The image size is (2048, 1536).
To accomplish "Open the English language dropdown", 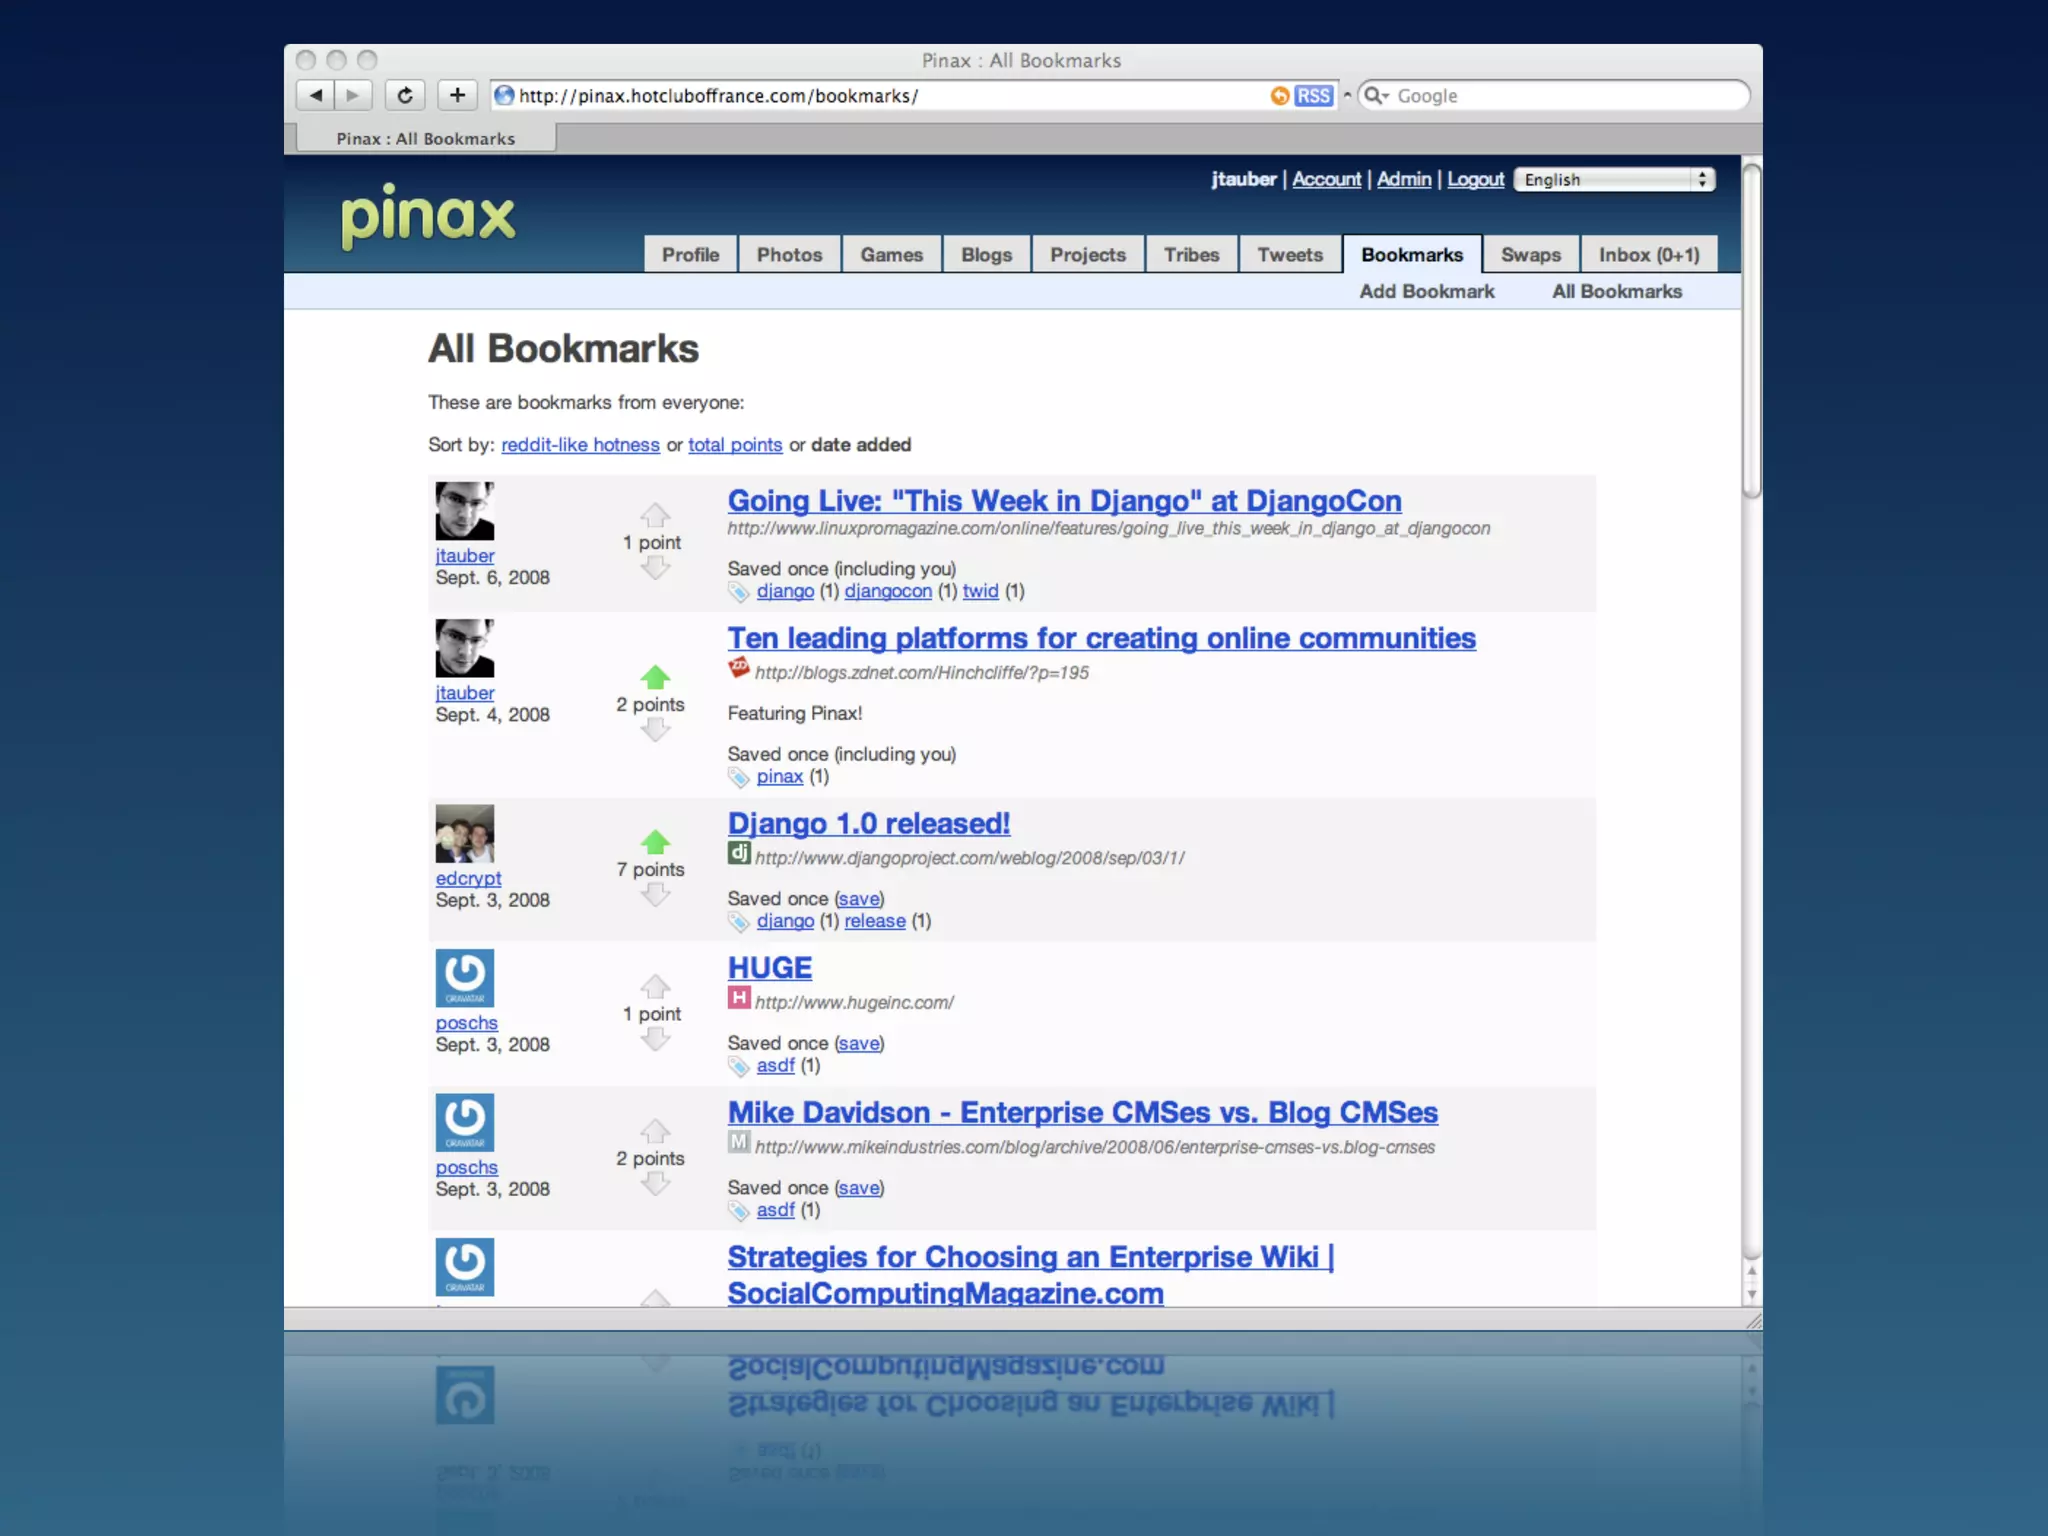I will [1614, 180].
